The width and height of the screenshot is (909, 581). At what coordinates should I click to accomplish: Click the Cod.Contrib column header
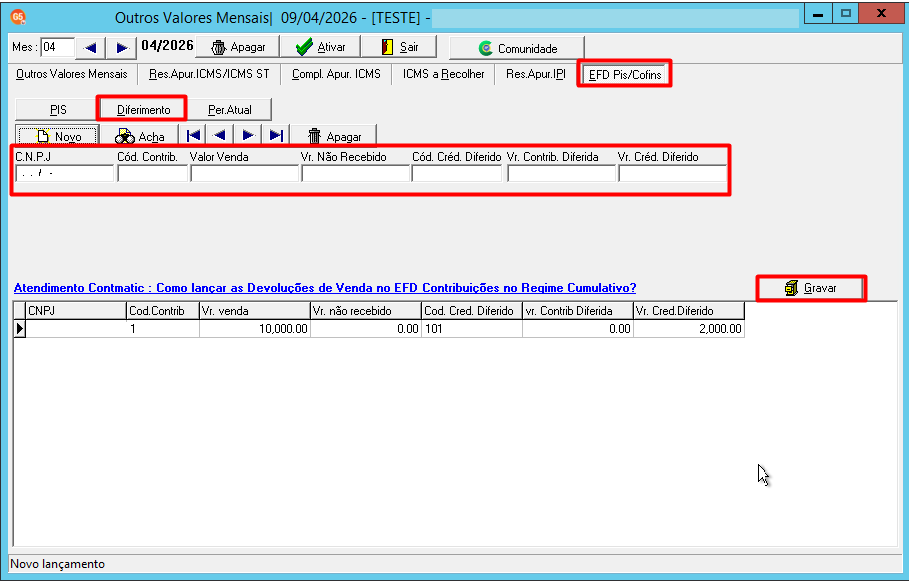[x=163, y=311]
